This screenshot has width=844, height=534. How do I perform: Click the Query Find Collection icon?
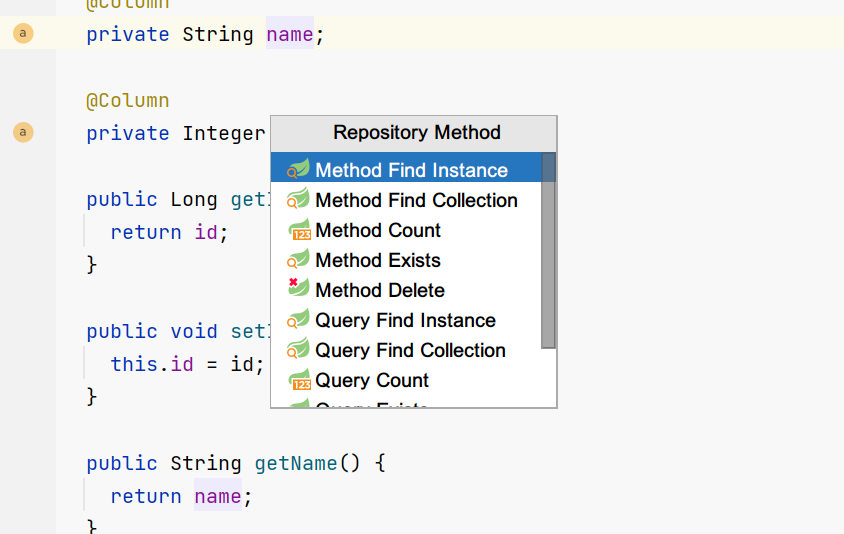pyautogui.click(x=298, y=349)
